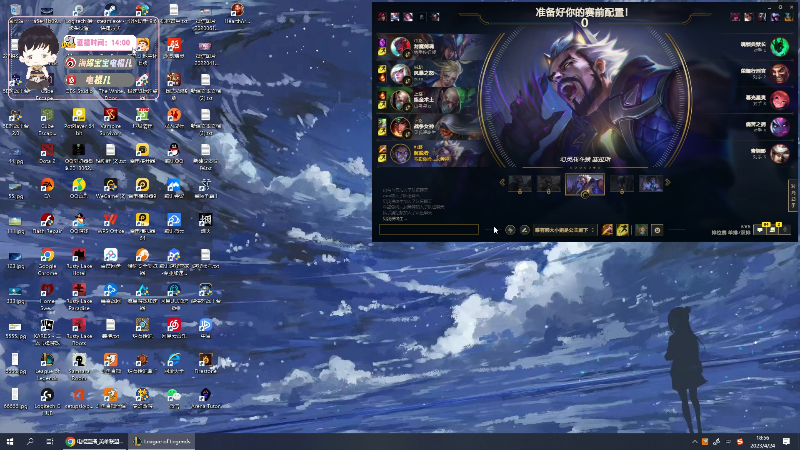Open the chroma color picker under the selected skin
This screenshot has height=450, width=800.
(585, 195)
